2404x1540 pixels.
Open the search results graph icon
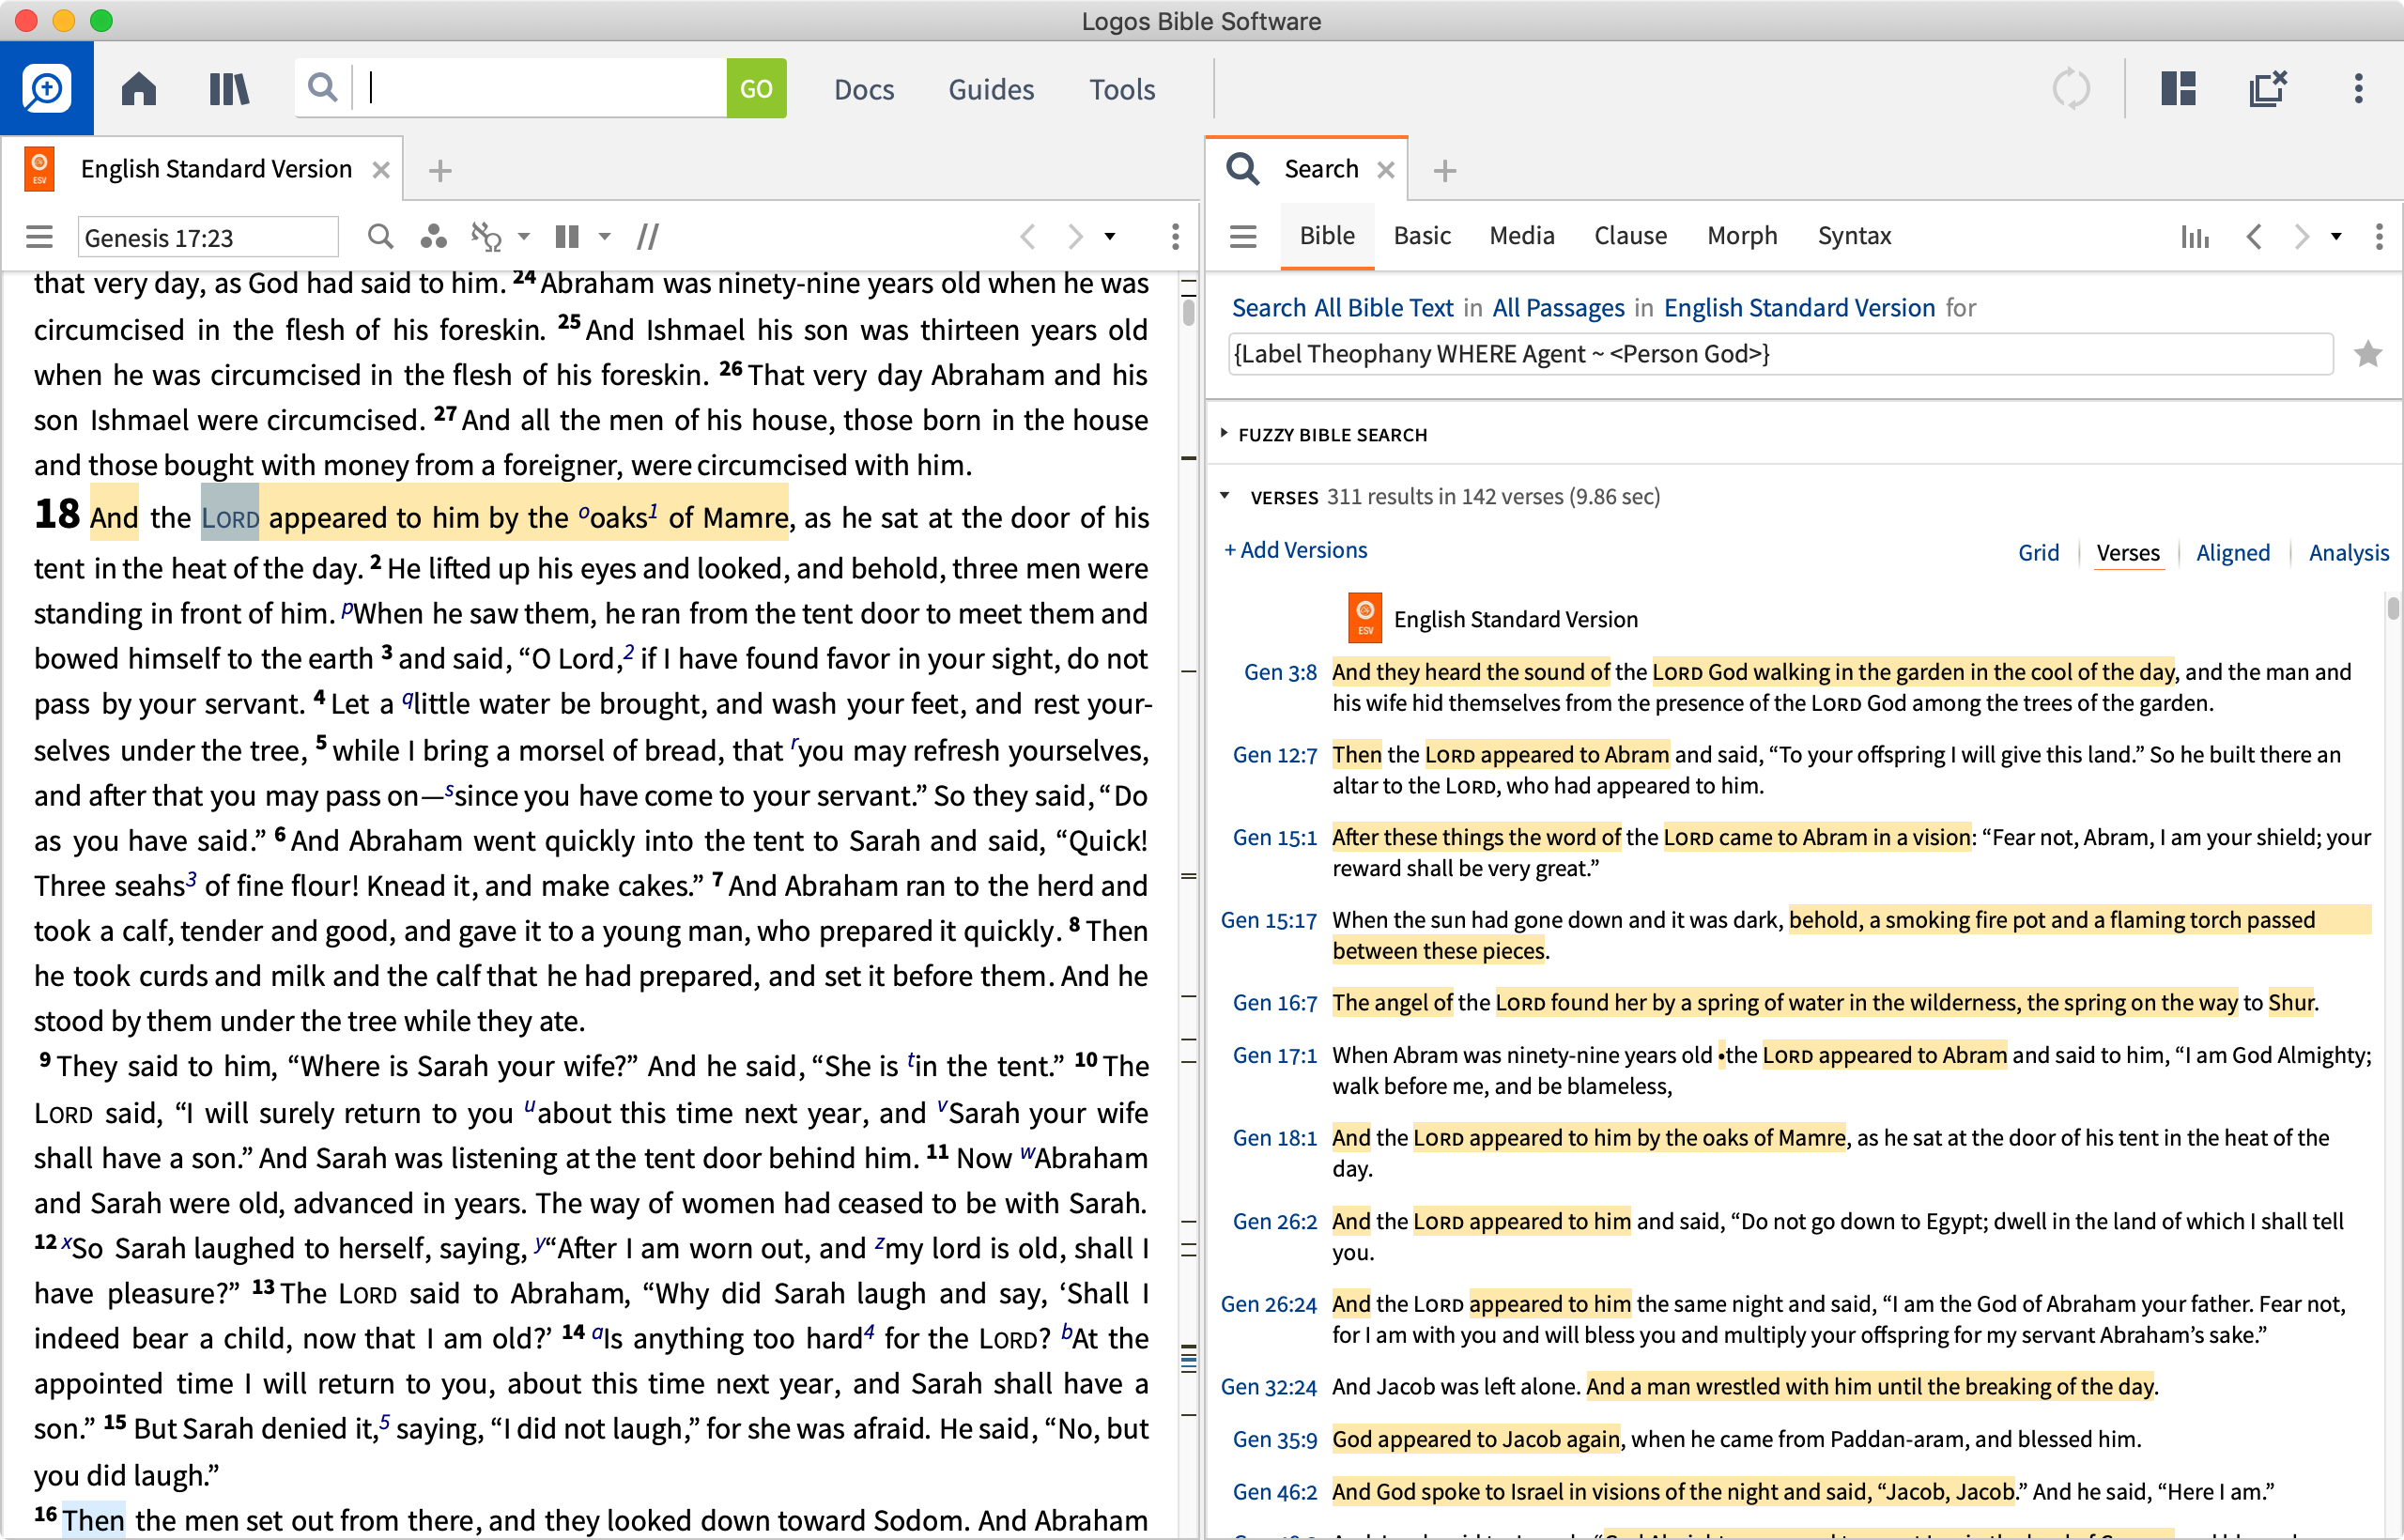point(2195,237)
